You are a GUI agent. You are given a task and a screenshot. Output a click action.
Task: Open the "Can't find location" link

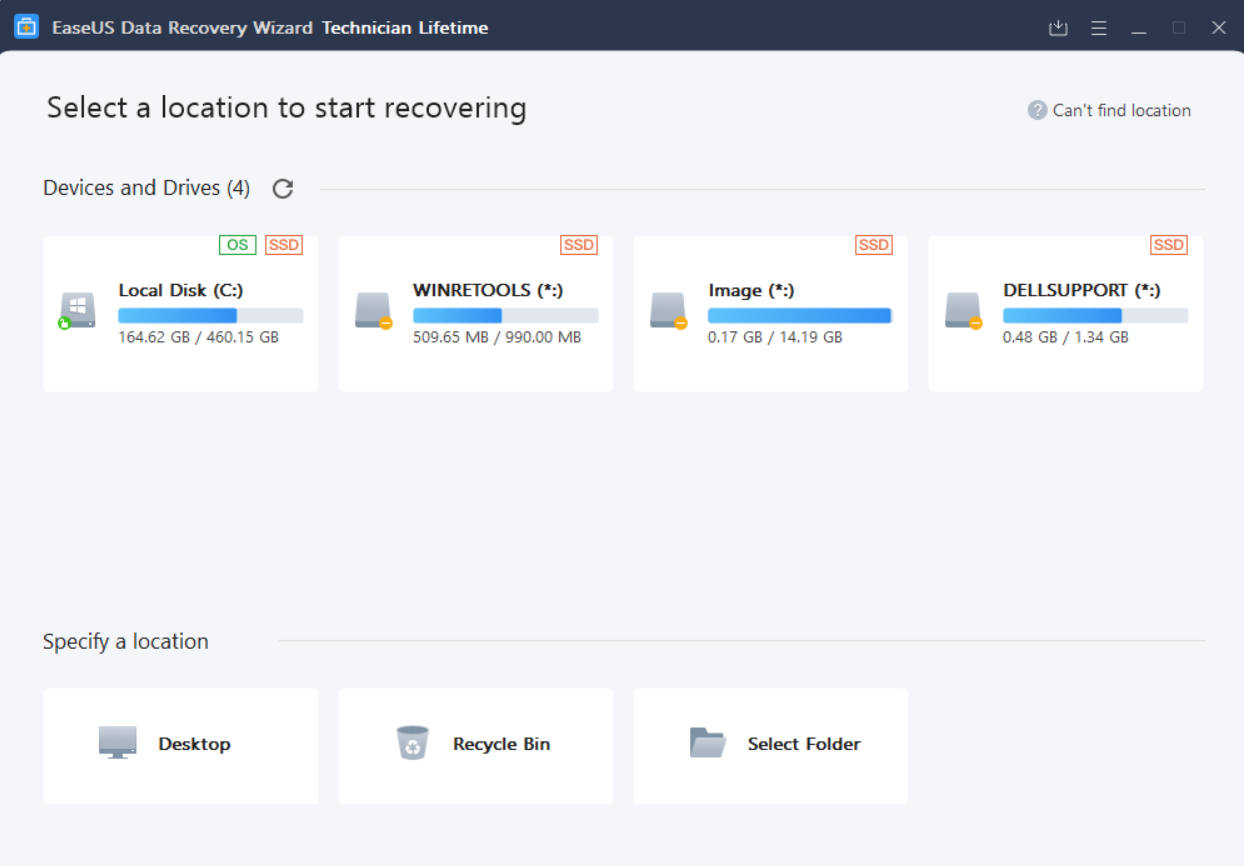[1121, 110]
